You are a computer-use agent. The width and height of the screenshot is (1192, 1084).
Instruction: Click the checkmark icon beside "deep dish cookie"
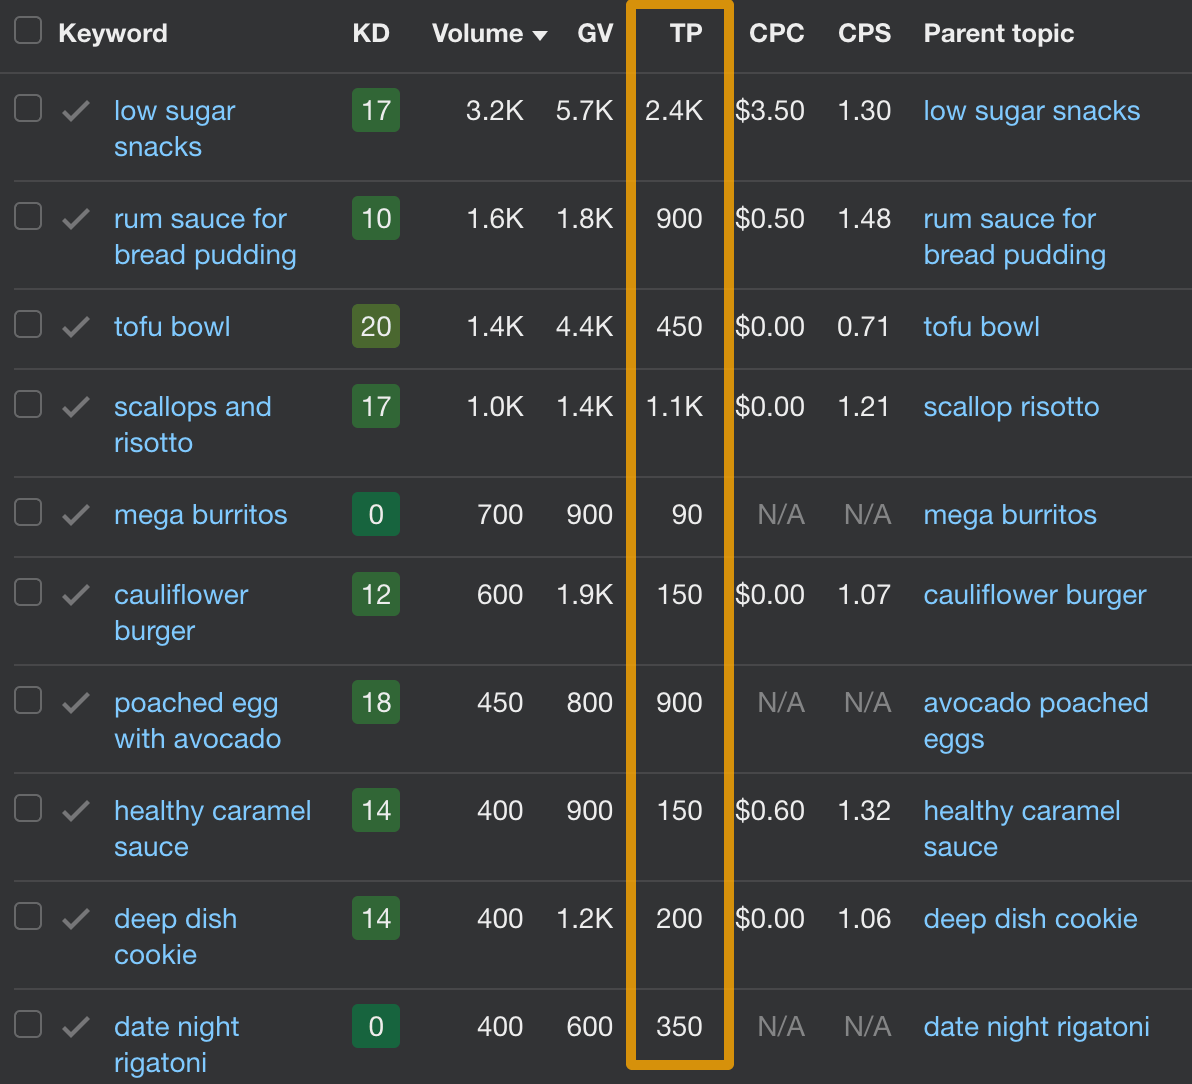75,919
